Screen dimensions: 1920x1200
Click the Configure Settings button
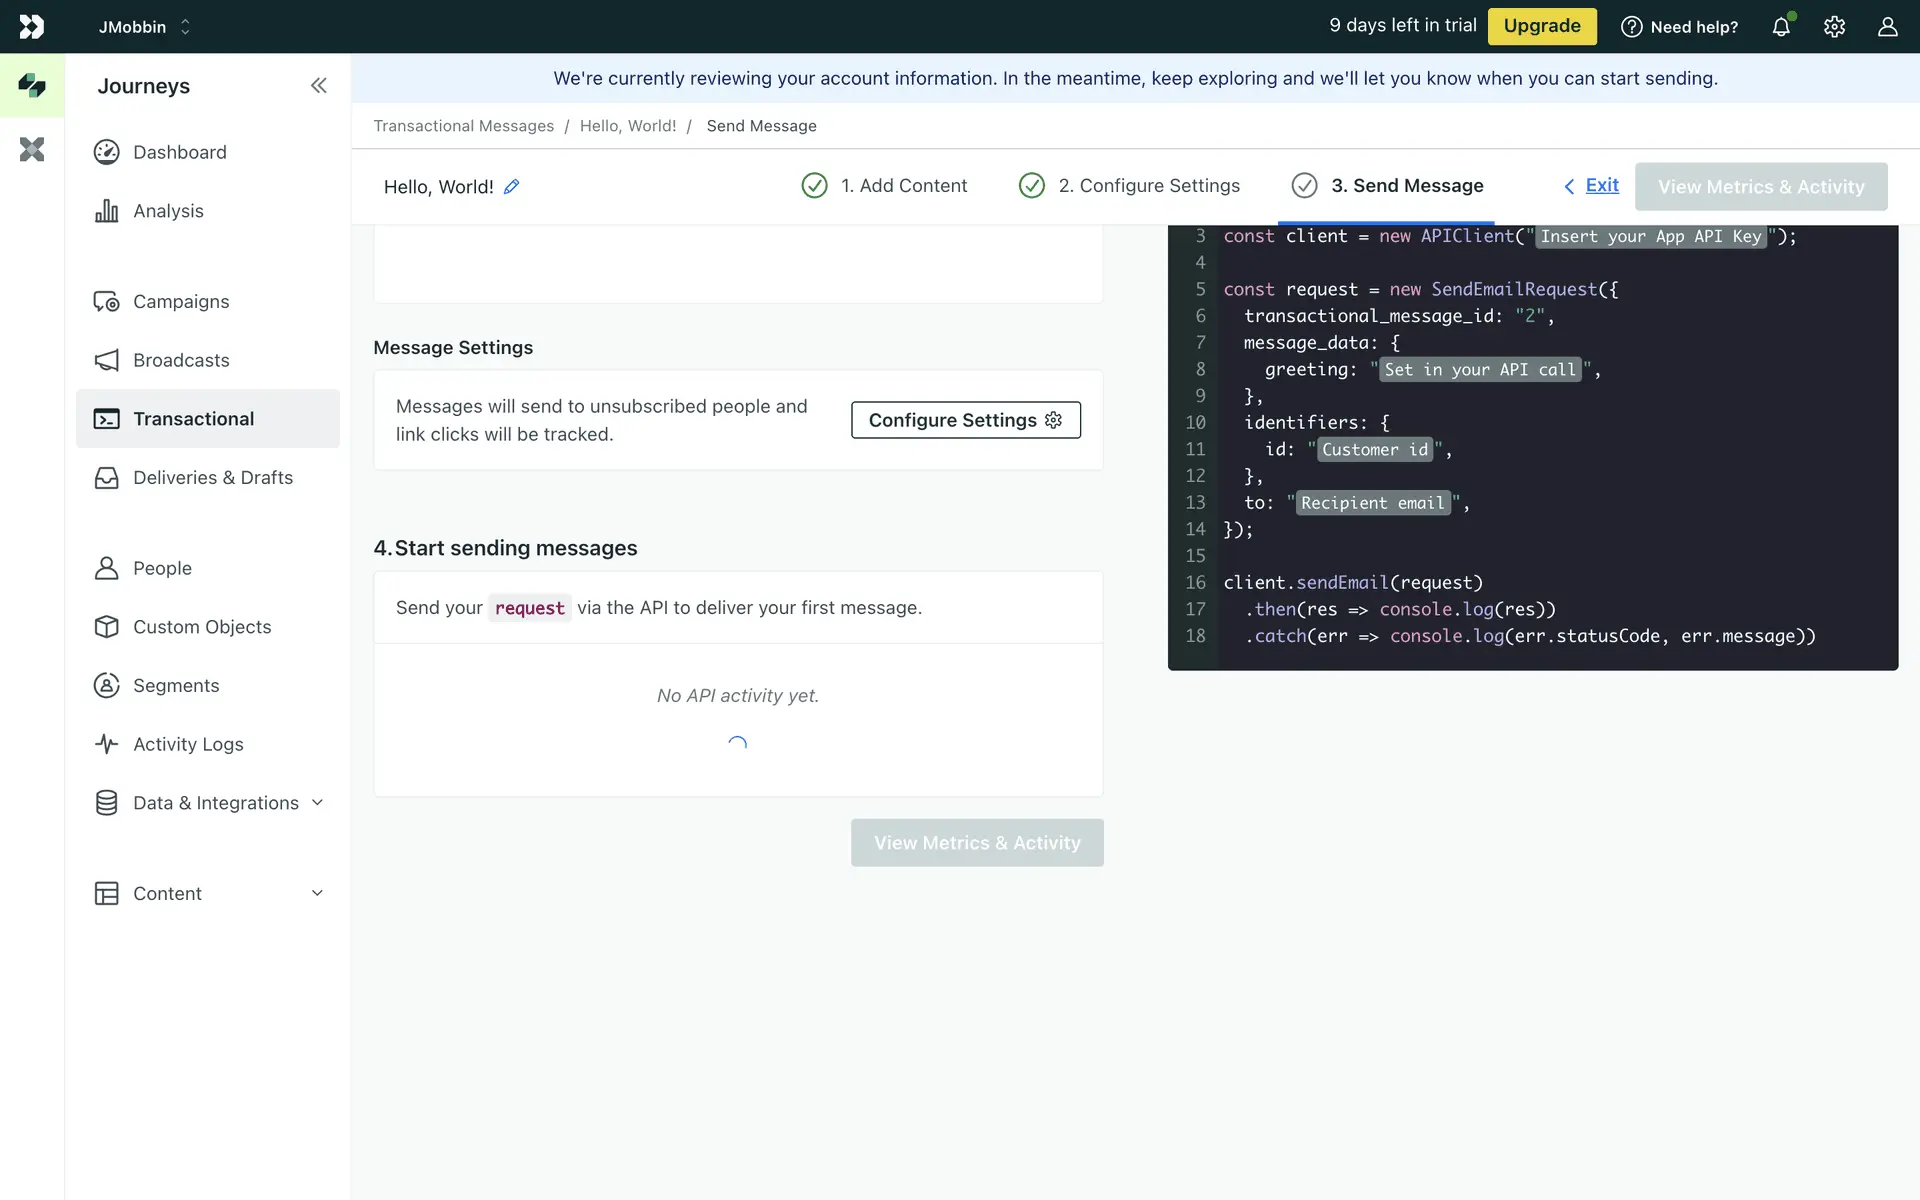pos(965,420)
